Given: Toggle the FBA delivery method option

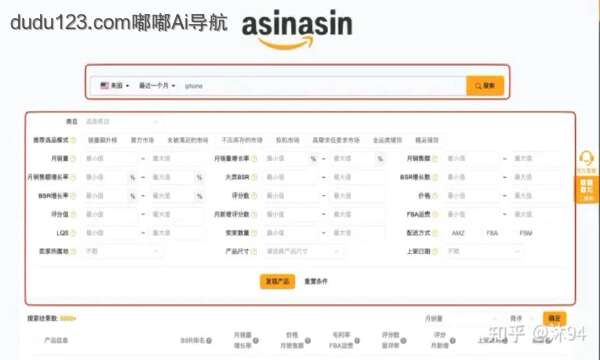Looking at the screenshot, I should tap(492, 233).
